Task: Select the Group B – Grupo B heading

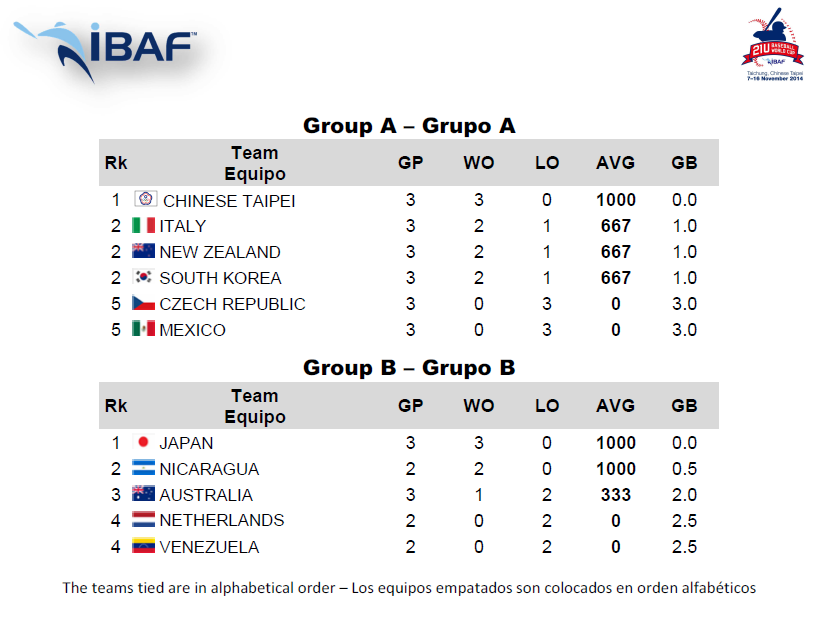Action: click(x=409, y=368)
